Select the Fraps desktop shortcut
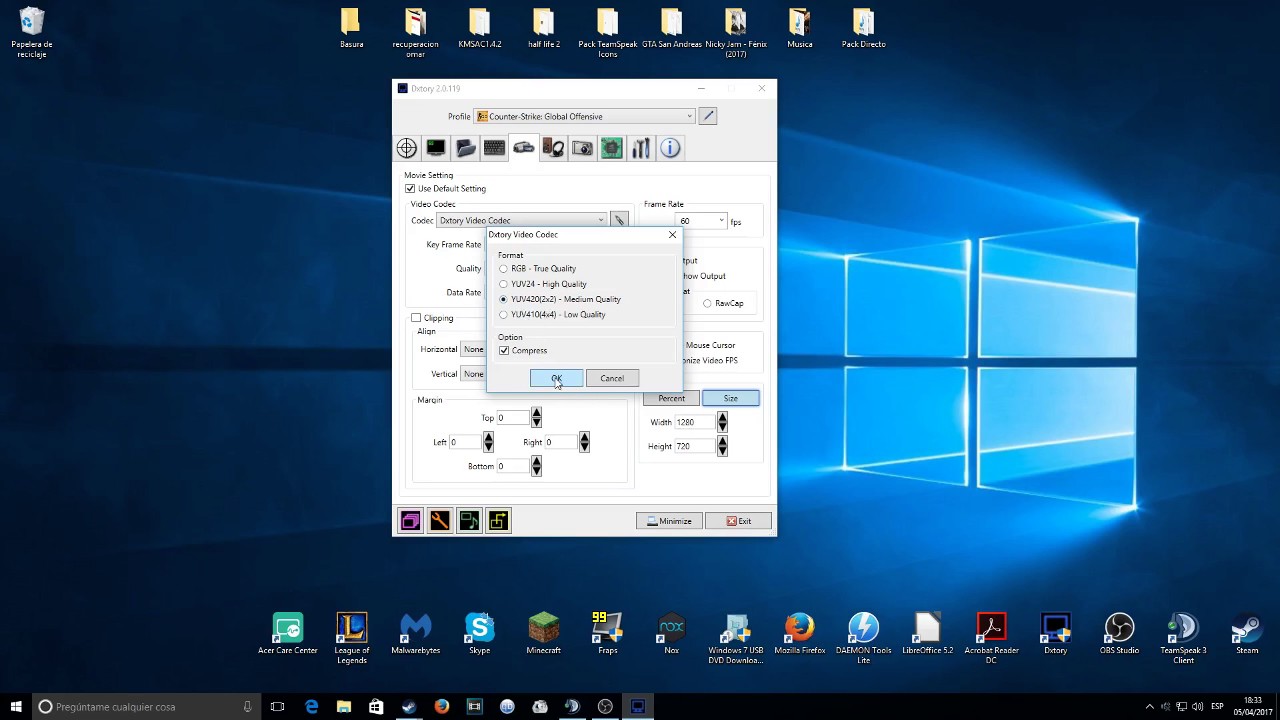Image resolution: width=1280 pixels, height=720 pixels. coord(607,634)
